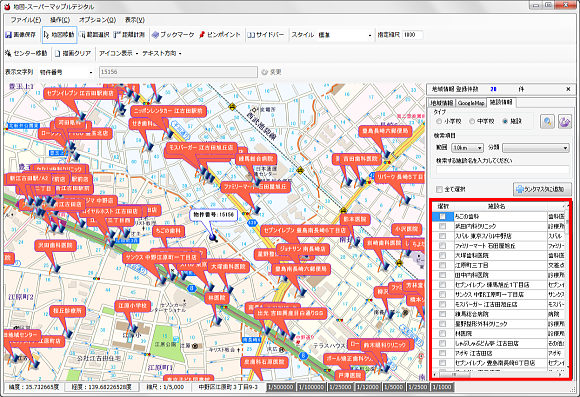Open the スタイル style dropdown
580x397 pixels.
[344, 35]
